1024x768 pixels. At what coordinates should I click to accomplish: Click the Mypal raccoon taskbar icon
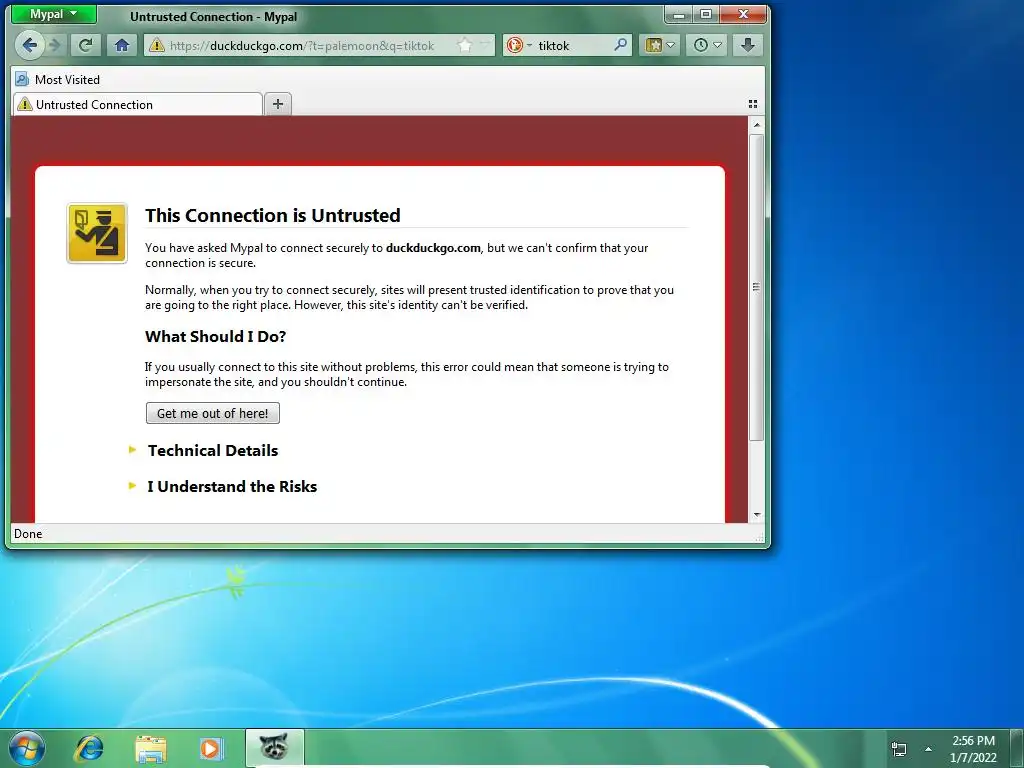(274, 748)
